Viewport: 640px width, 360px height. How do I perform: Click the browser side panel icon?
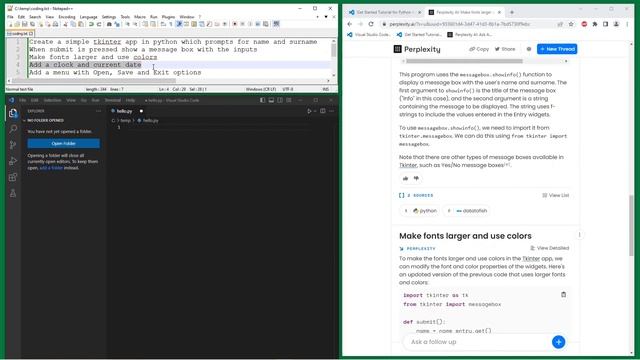pyautogui.click(x=606, y=24)
